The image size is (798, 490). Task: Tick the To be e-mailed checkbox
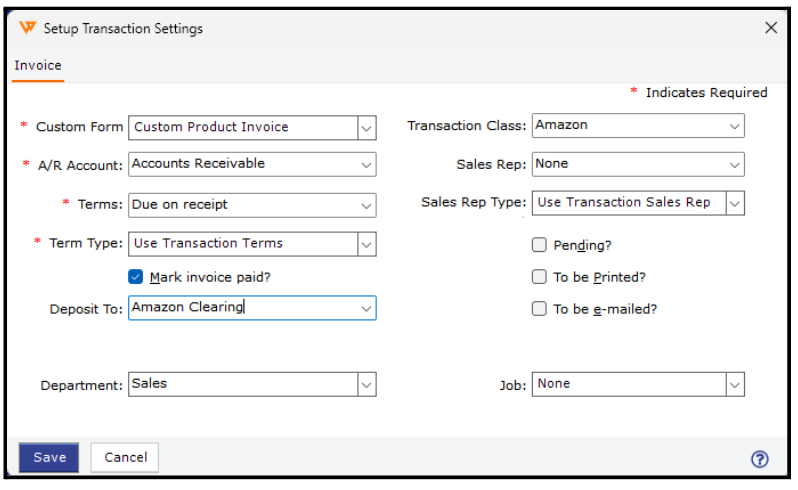point(539,309)
